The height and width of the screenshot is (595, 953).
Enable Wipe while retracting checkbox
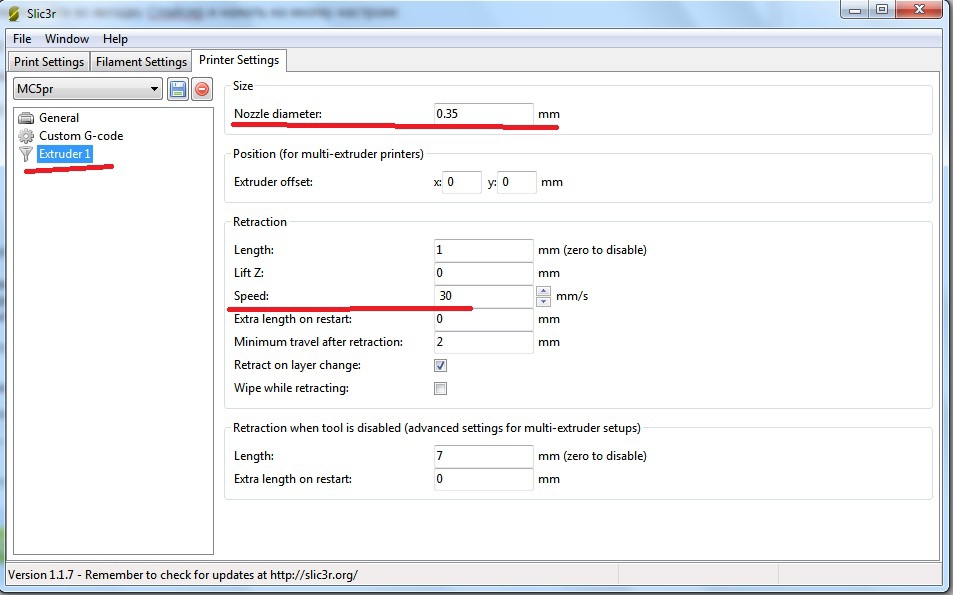point(441,388)
